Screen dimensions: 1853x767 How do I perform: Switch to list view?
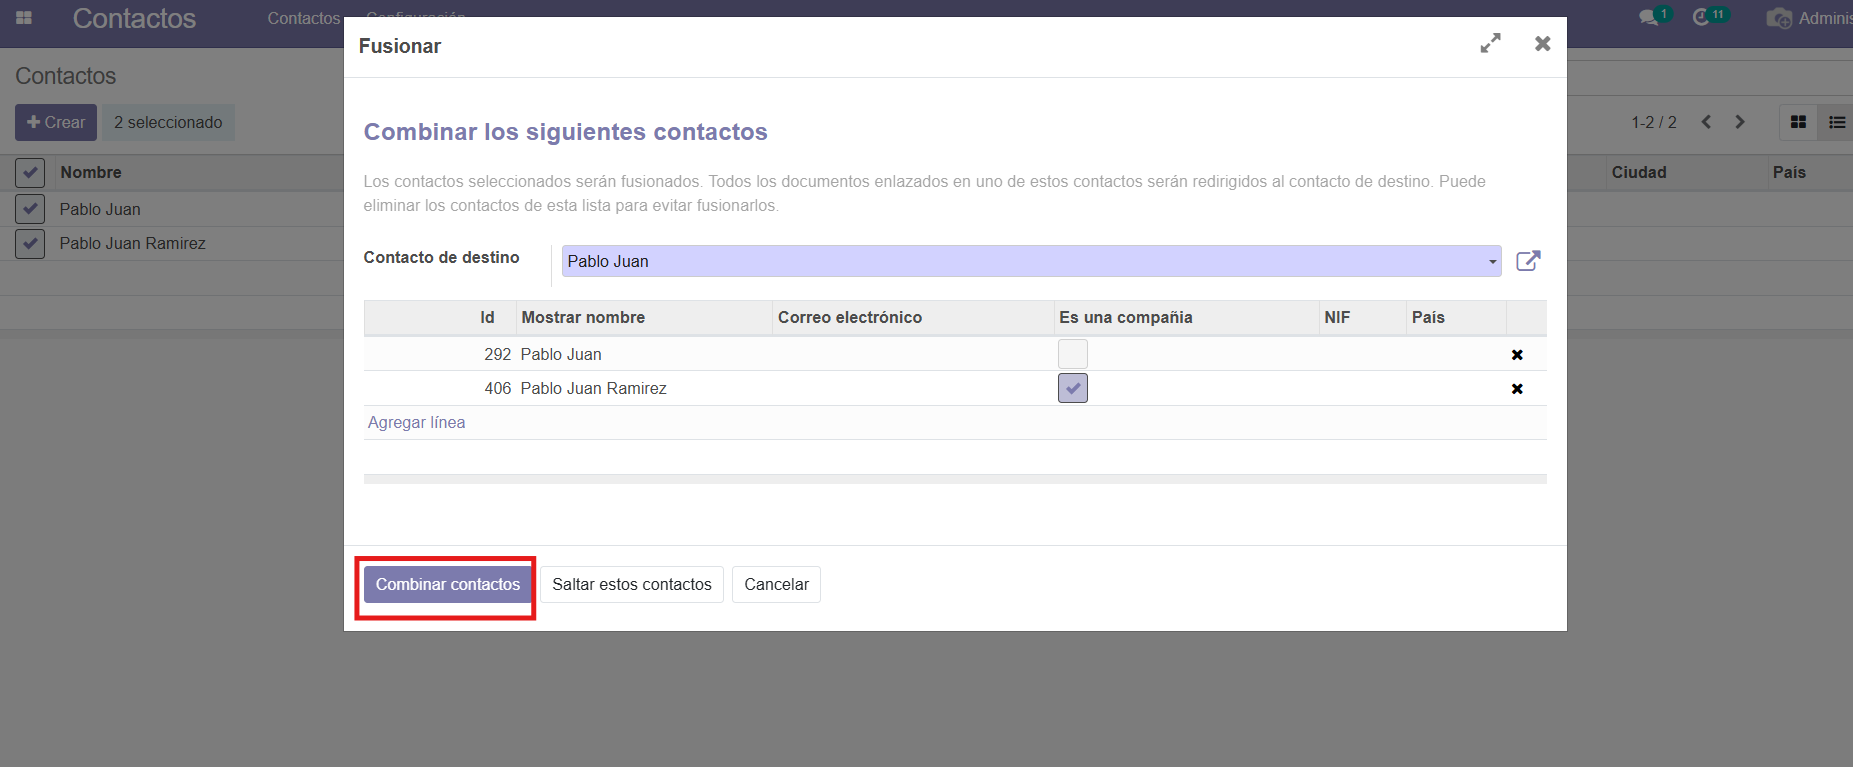pyautogui.click(x=1836, y=122)
